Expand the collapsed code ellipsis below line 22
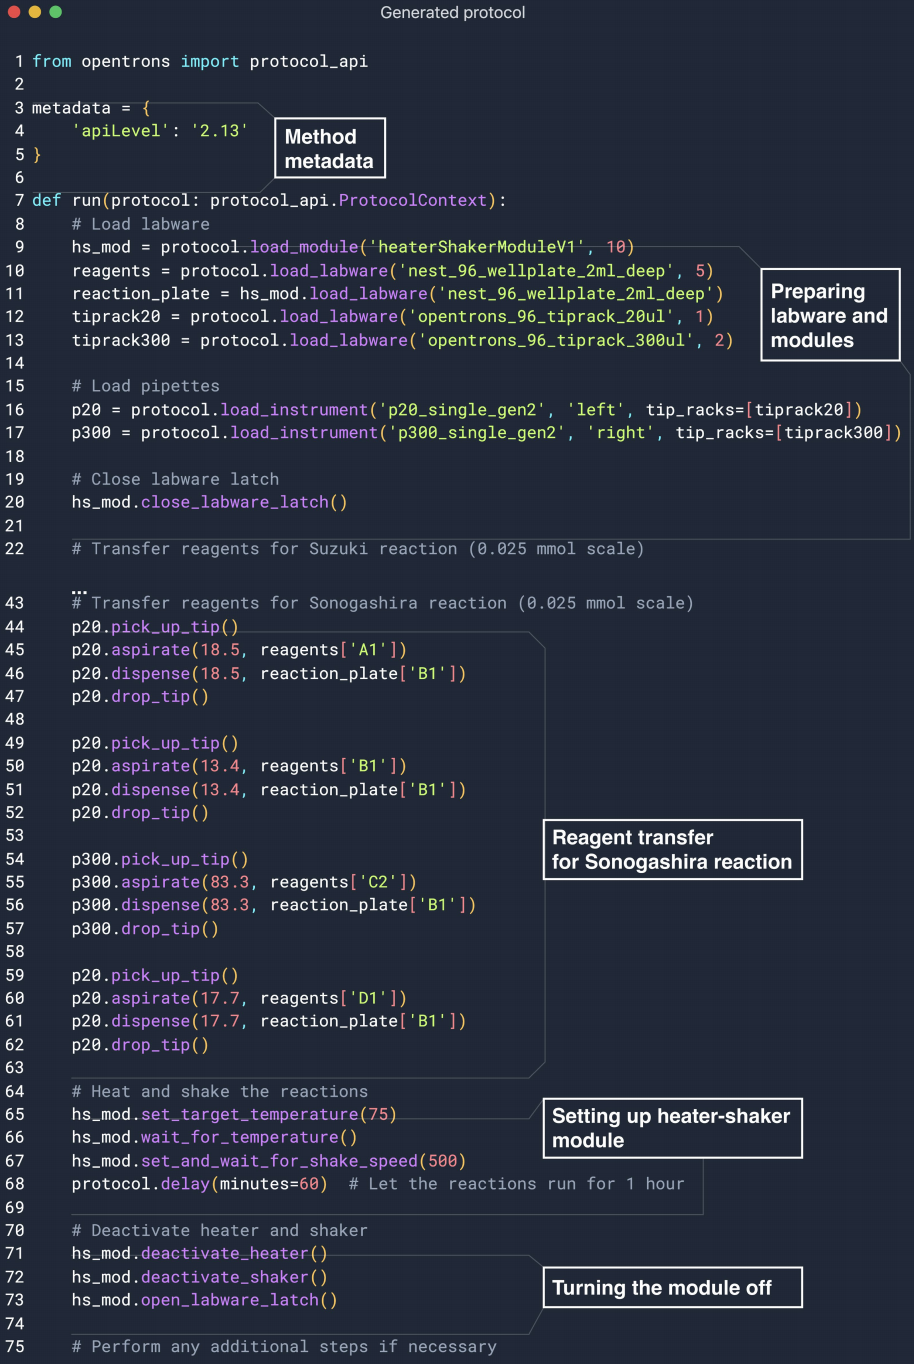The image size is (914, 1364). [79, 587]
